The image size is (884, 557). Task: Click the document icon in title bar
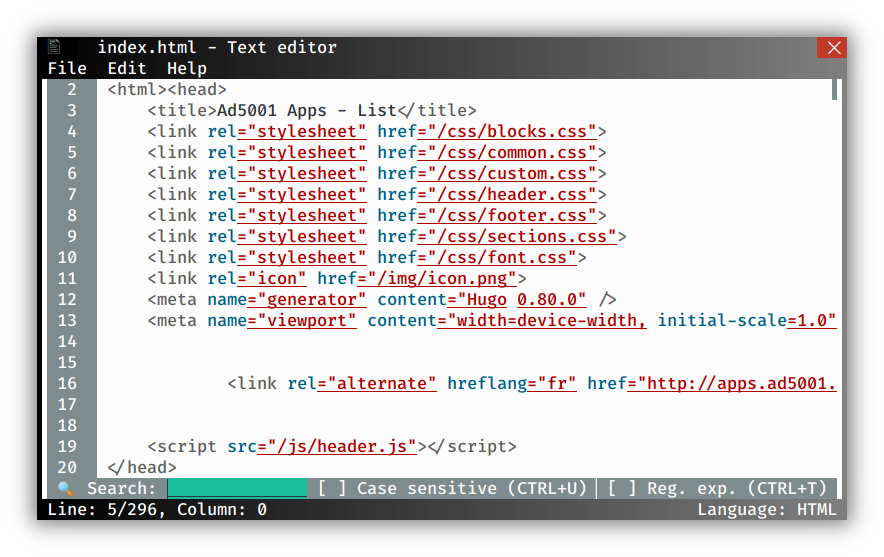54,47
